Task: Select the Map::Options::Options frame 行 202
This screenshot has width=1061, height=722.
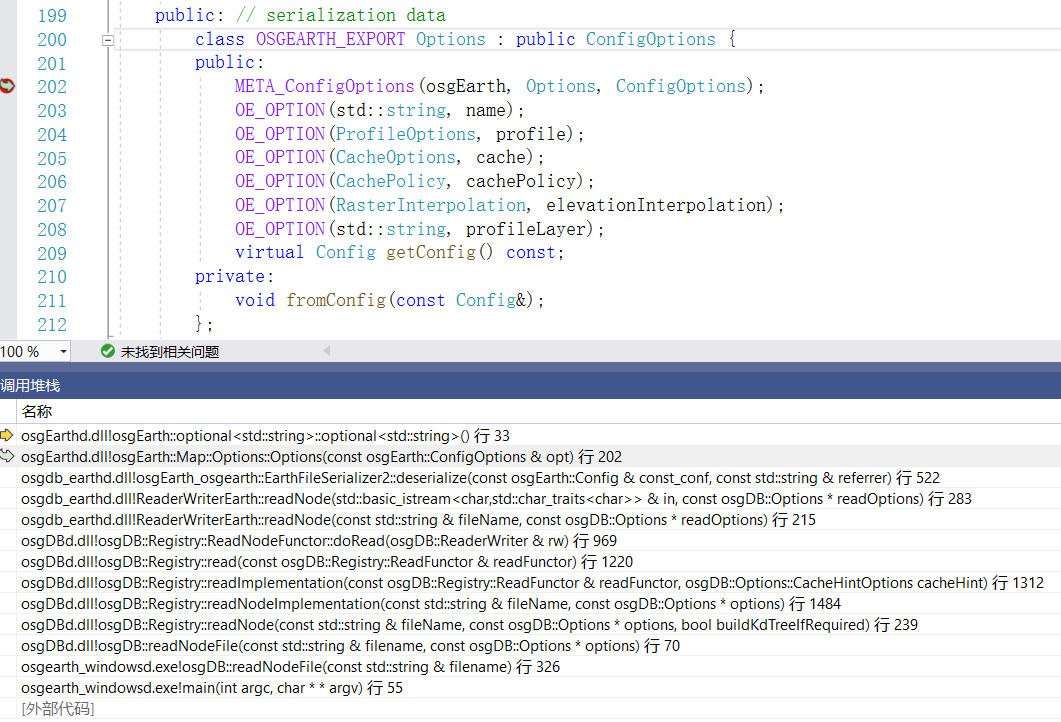Action: click(x=321, y=457)
